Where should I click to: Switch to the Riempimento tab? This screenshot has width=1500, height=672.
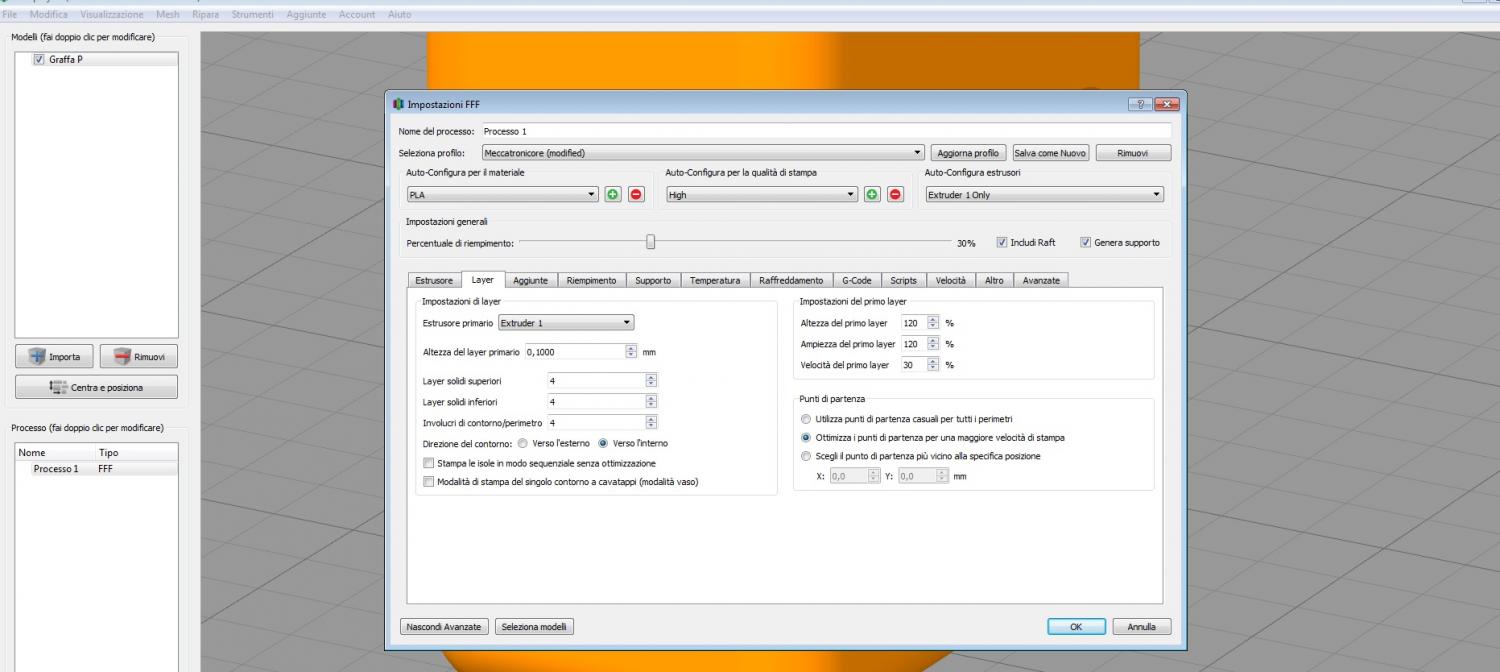593,281
